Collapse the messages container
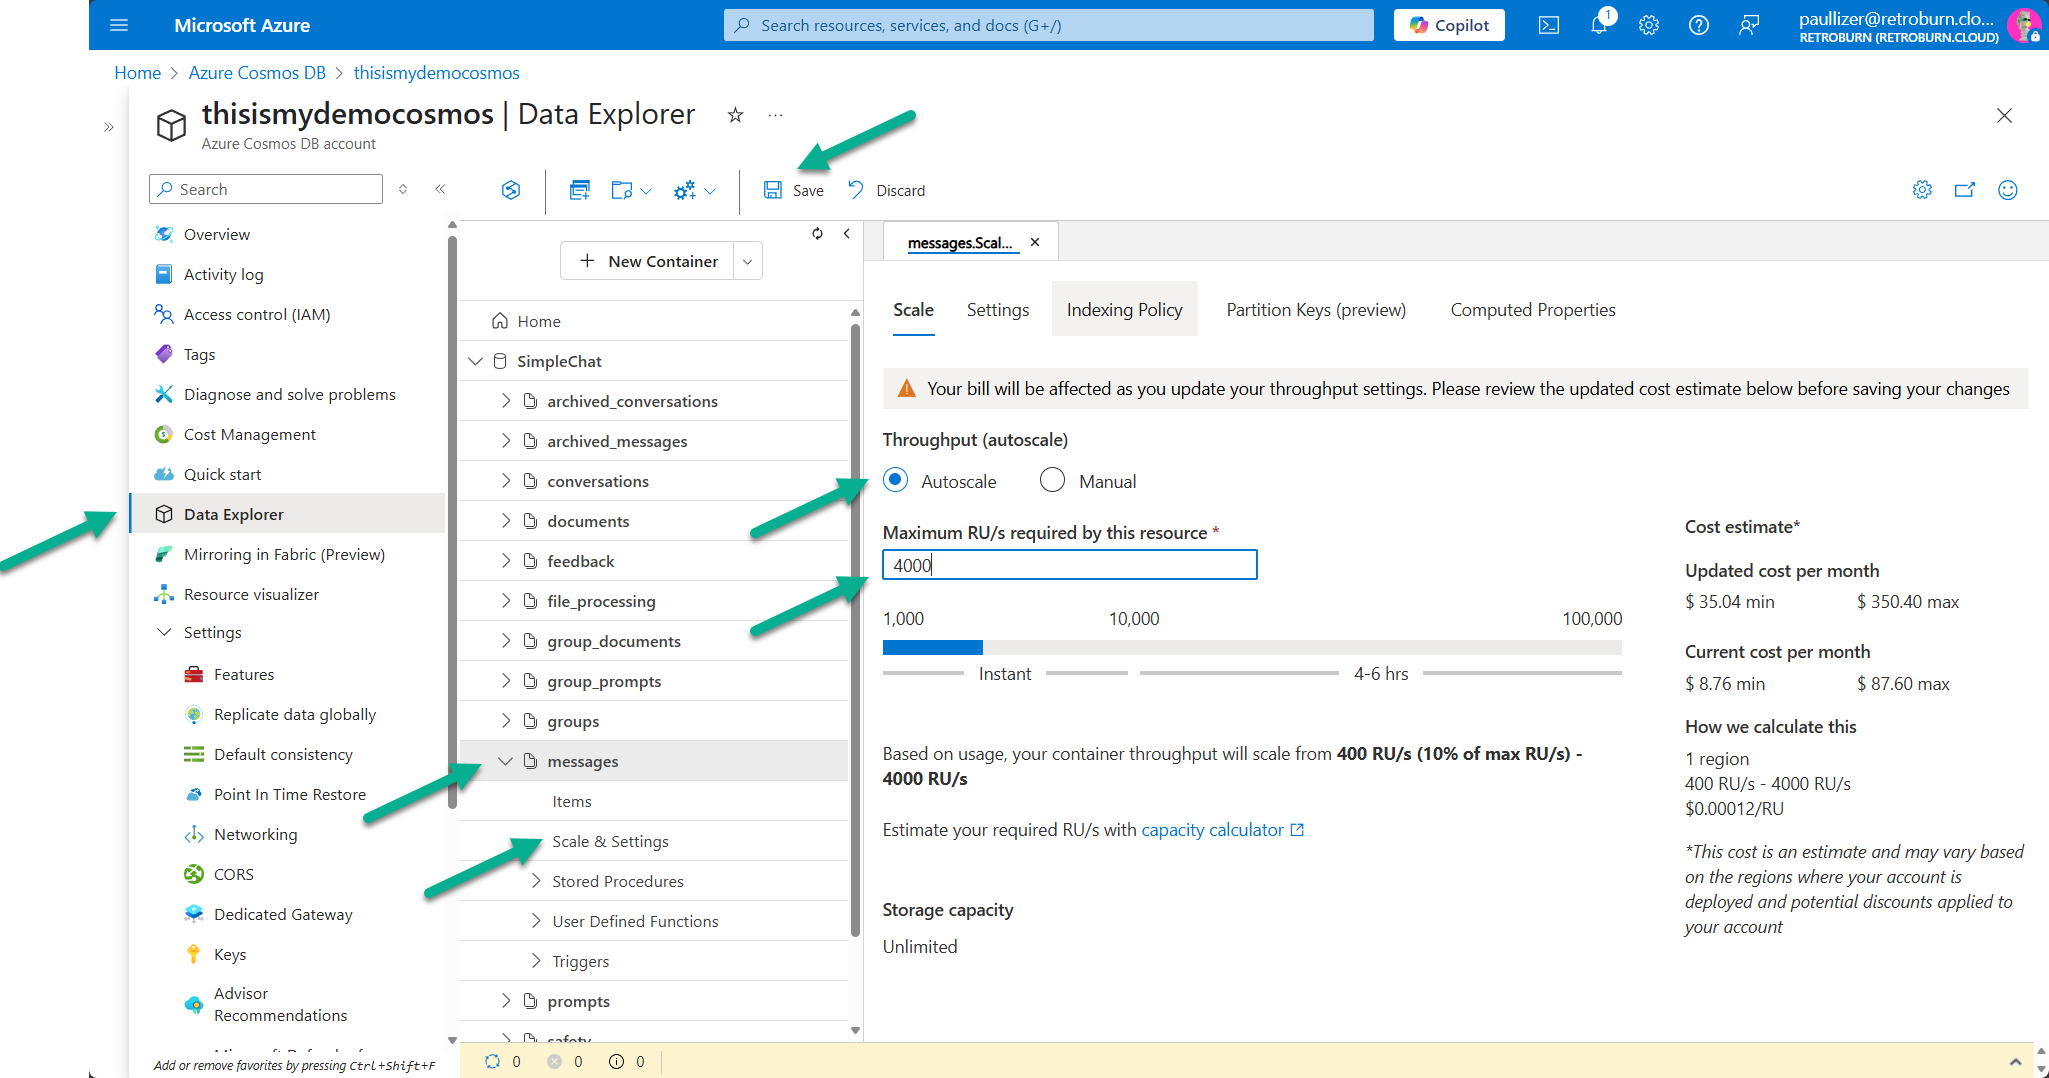The height and width of the screenshot is (1078, 2049). click(x=506, y=761)
